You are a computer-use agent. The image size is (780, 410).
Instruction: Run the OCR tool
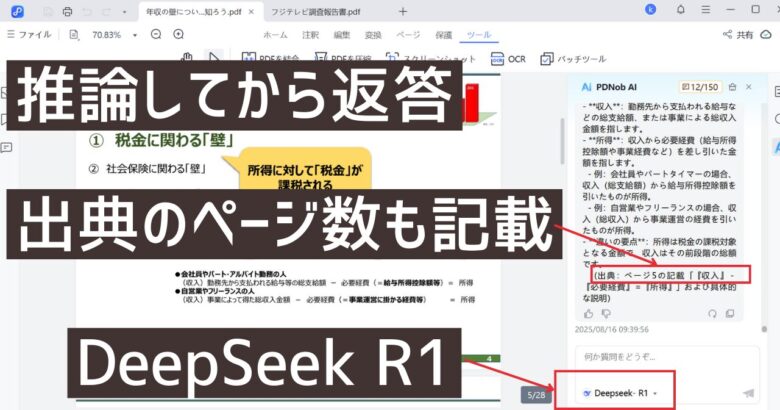pyautogui.click(x=508, y=59)
